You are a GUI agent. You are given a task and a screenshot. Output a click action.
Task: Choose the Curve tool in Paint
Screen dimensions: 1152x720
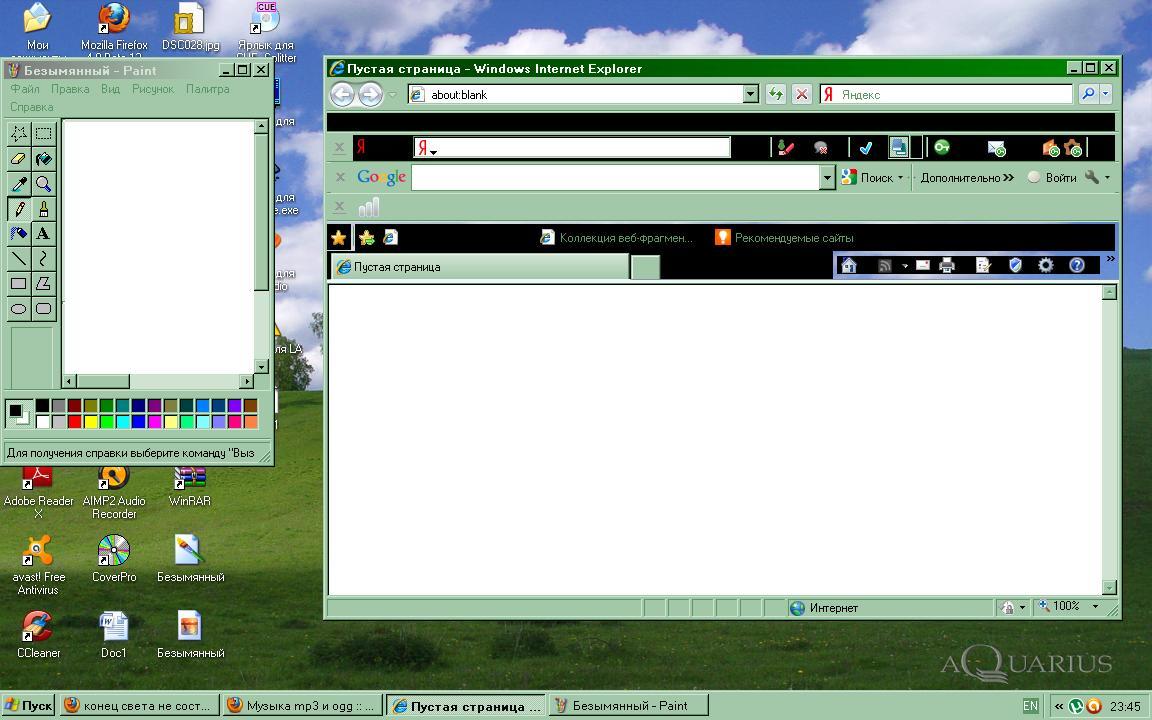(x=44, y=259)
